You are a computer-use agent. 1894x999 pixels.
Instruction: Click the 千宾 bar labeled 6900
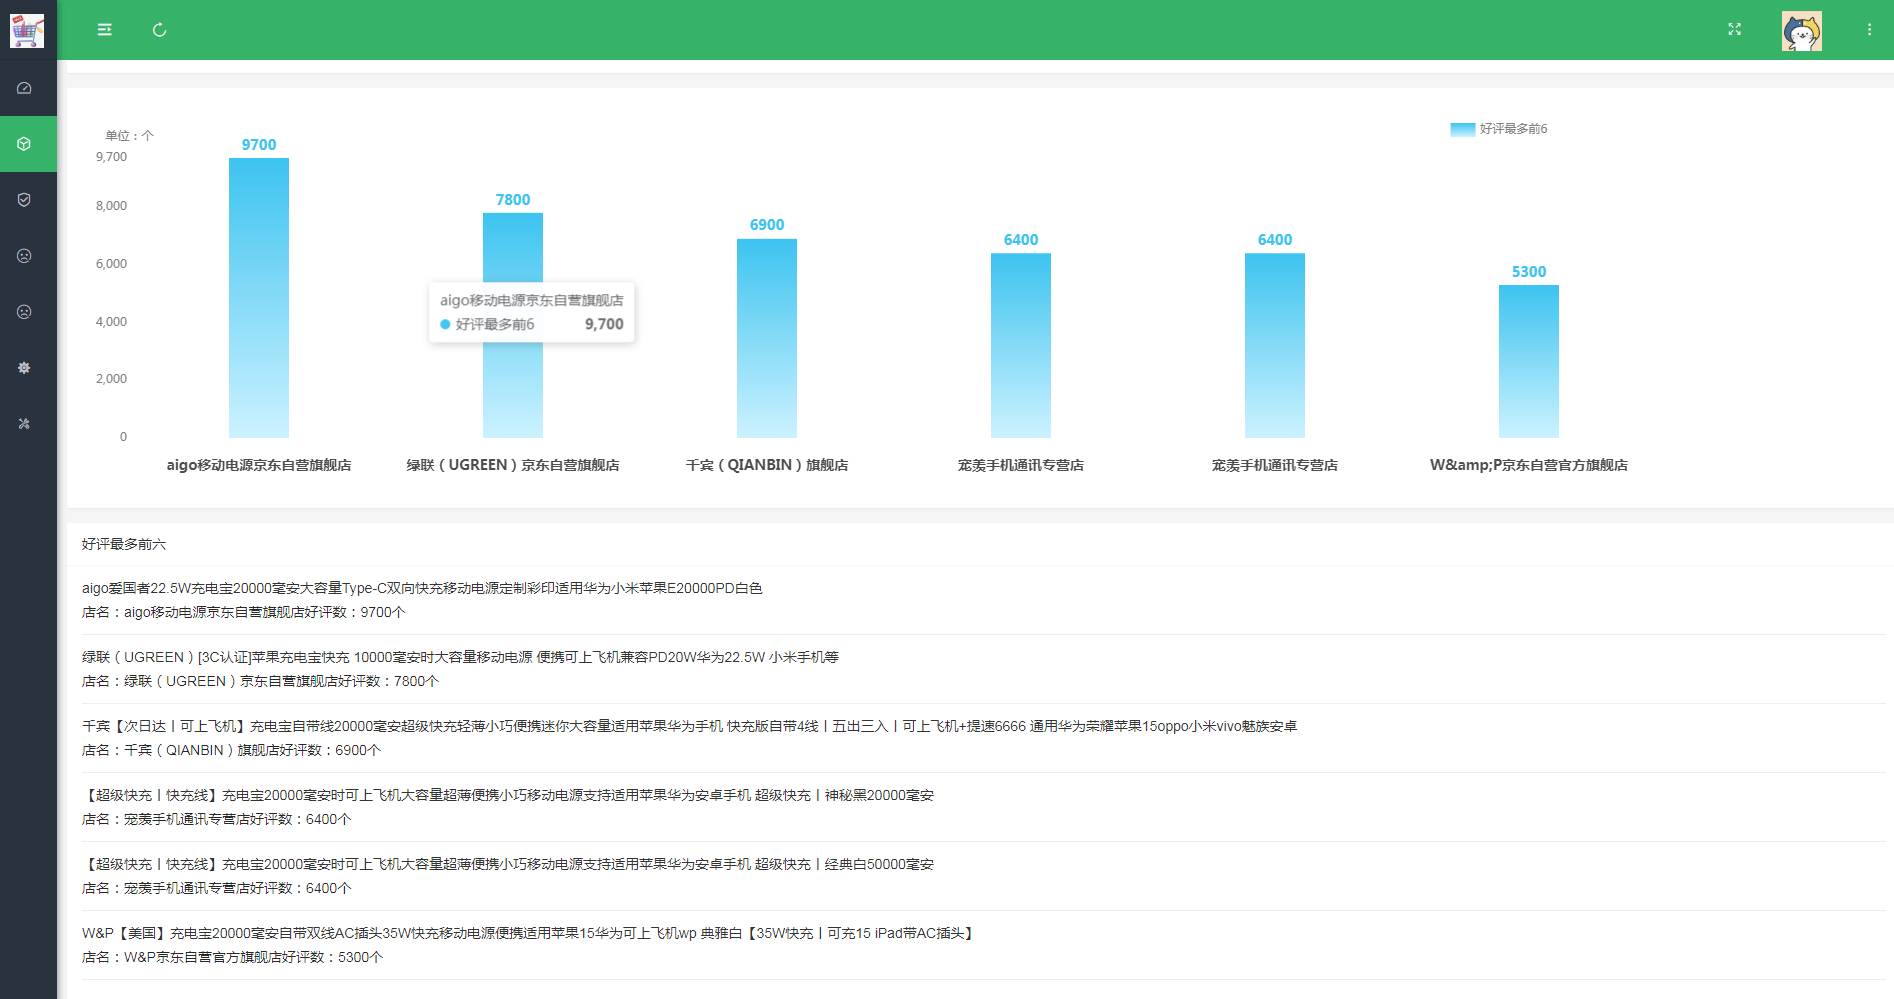[x=767, y=338]
